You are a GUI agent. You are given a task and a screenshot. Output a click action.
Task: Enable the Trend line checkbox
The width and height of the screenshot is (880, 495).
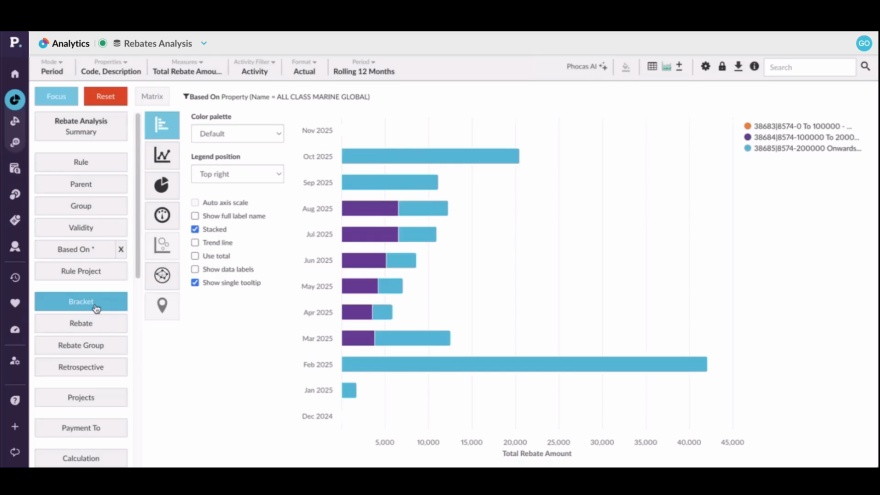195,242
